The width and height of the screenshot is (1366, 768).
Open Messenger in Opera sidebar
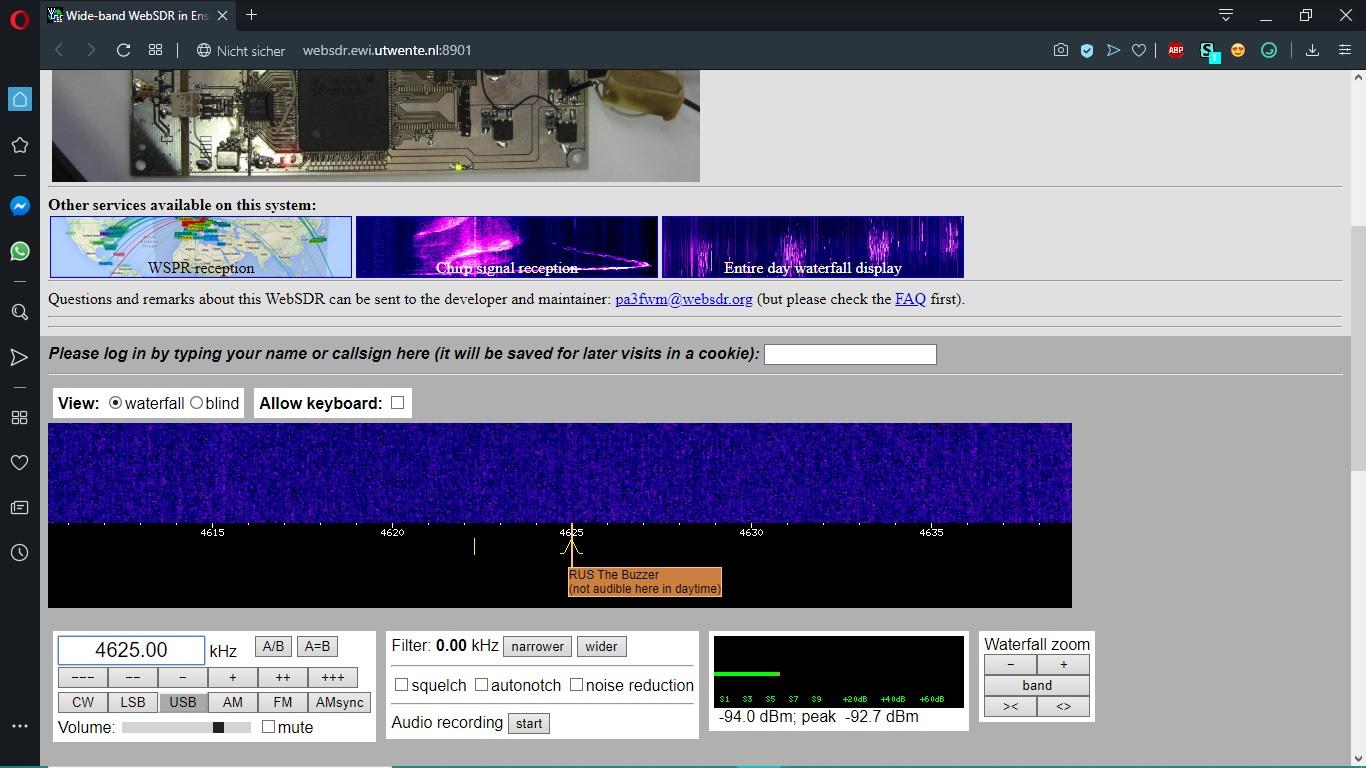click(20, 205)
